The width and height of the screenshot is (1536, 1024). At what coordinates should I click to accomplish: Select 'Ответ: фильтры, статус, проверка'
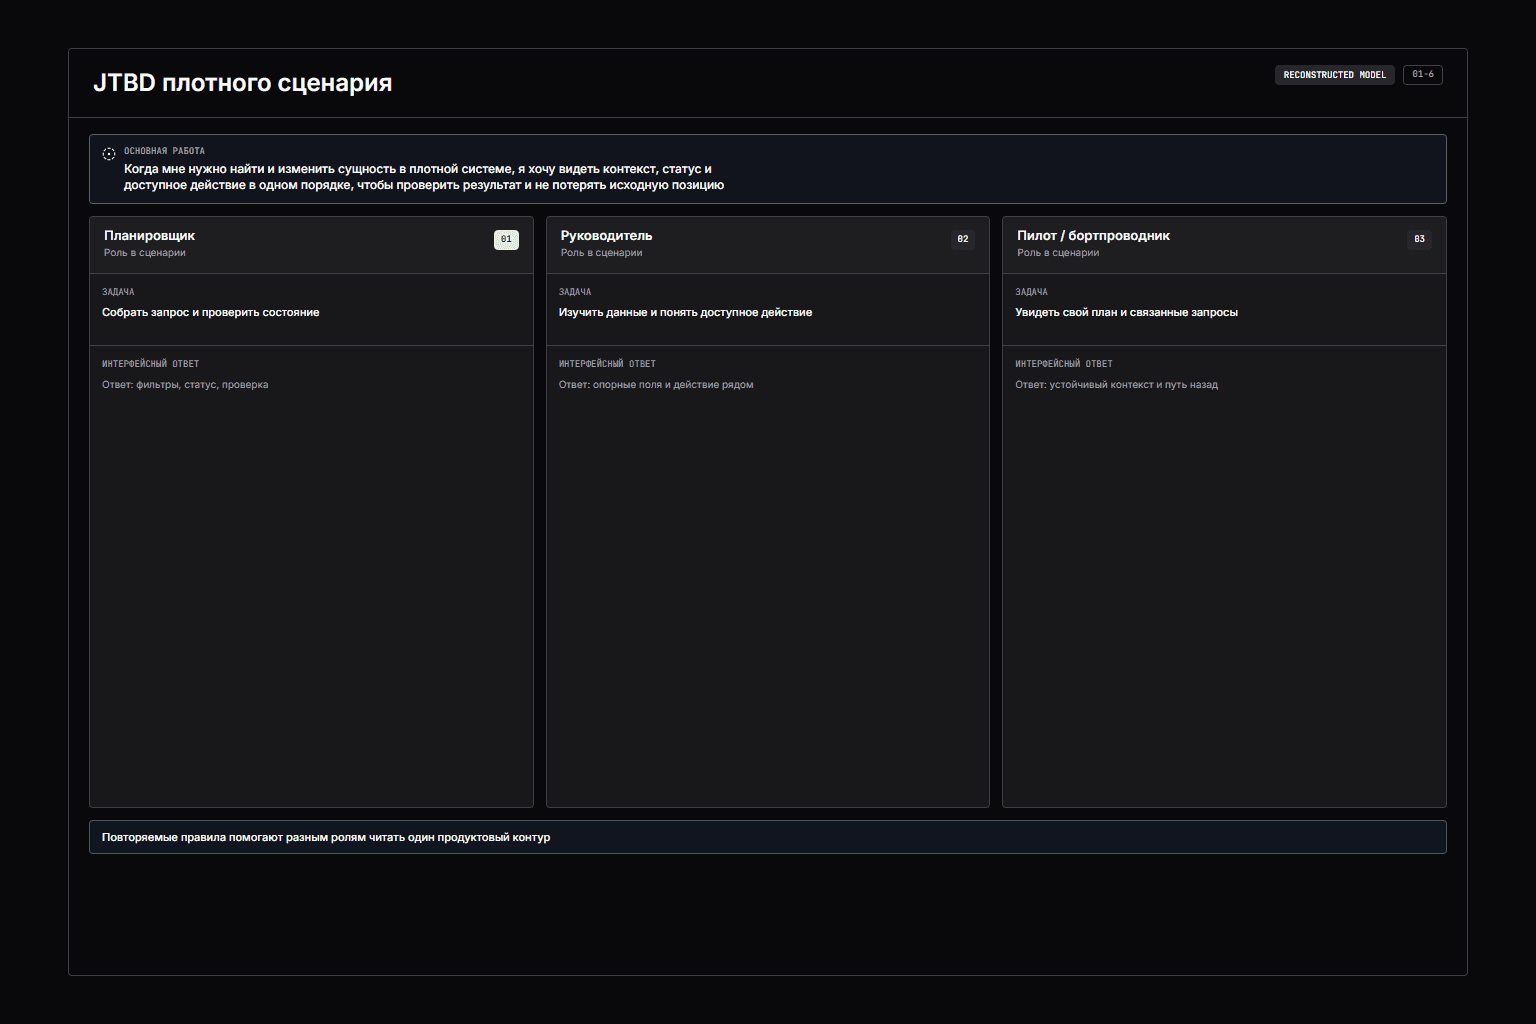tap(185, 385)
